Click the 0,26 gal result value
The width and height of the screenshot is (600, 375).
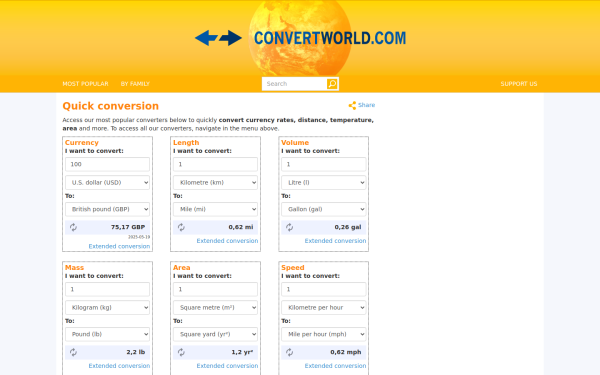point(348,227)
